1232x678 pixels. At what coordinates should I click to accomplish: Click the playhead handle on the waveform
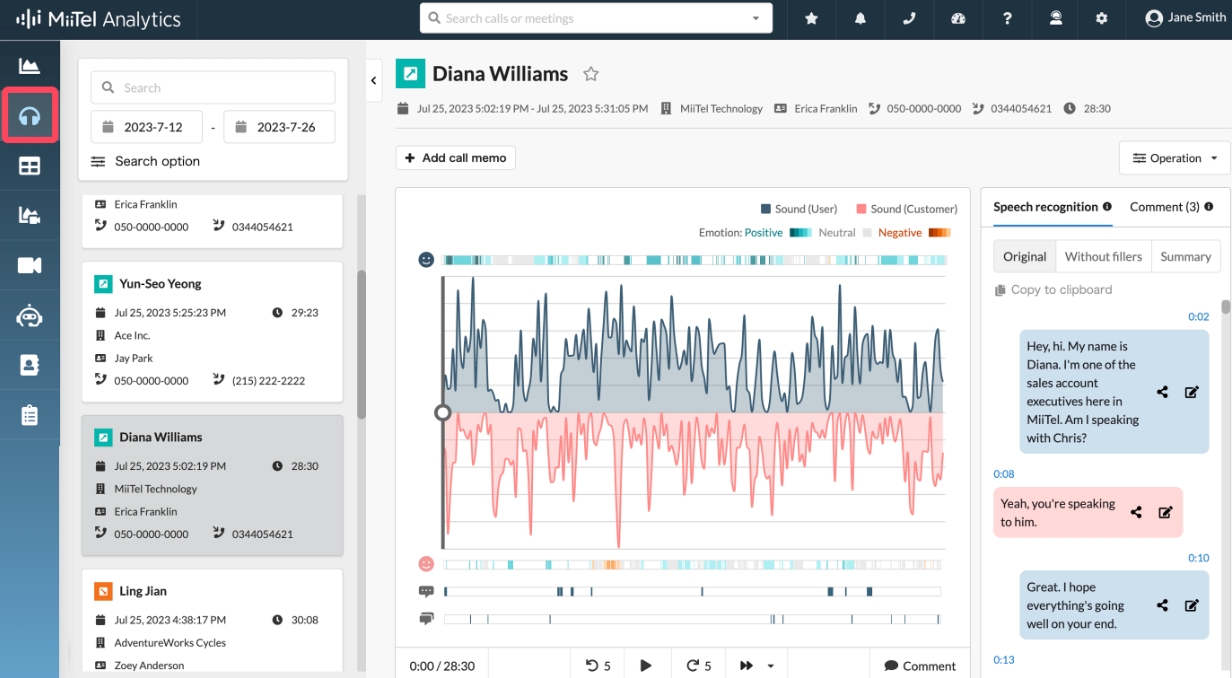pyautogui.click(x=443, y=412)
